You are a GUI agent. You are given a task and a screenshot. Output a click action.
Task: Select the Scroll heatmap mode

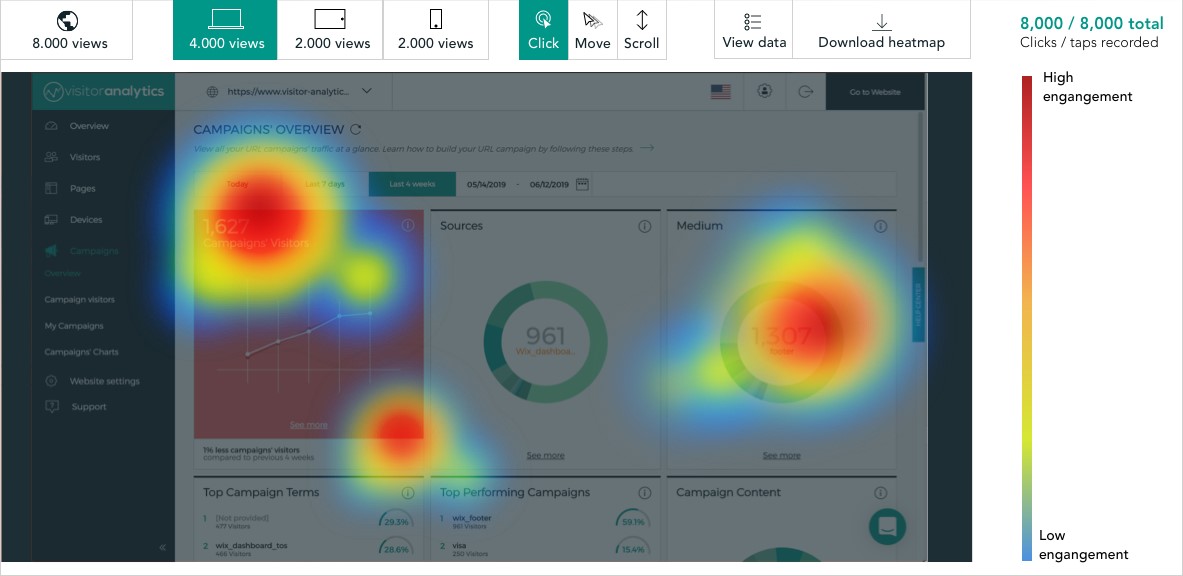click(641, 30)
